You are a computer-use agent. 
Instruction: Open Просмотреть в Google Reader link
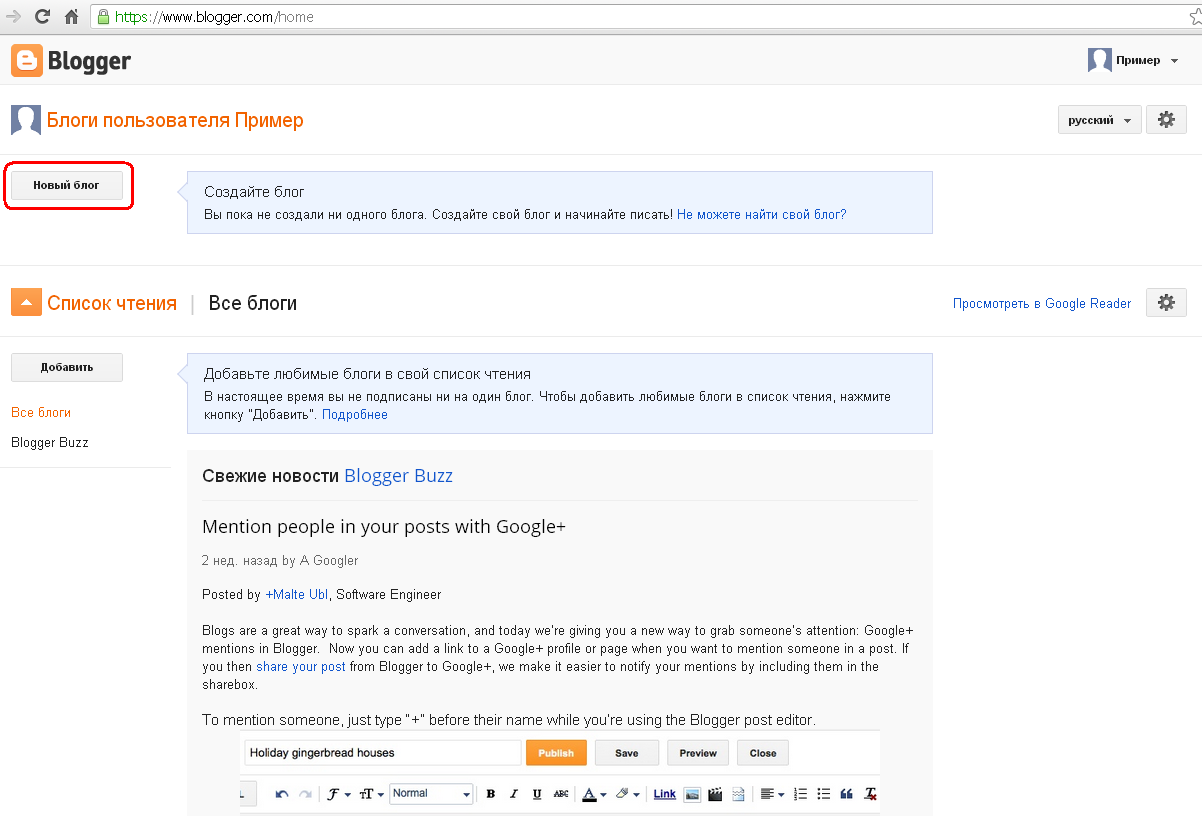[x=1042, y=303]
